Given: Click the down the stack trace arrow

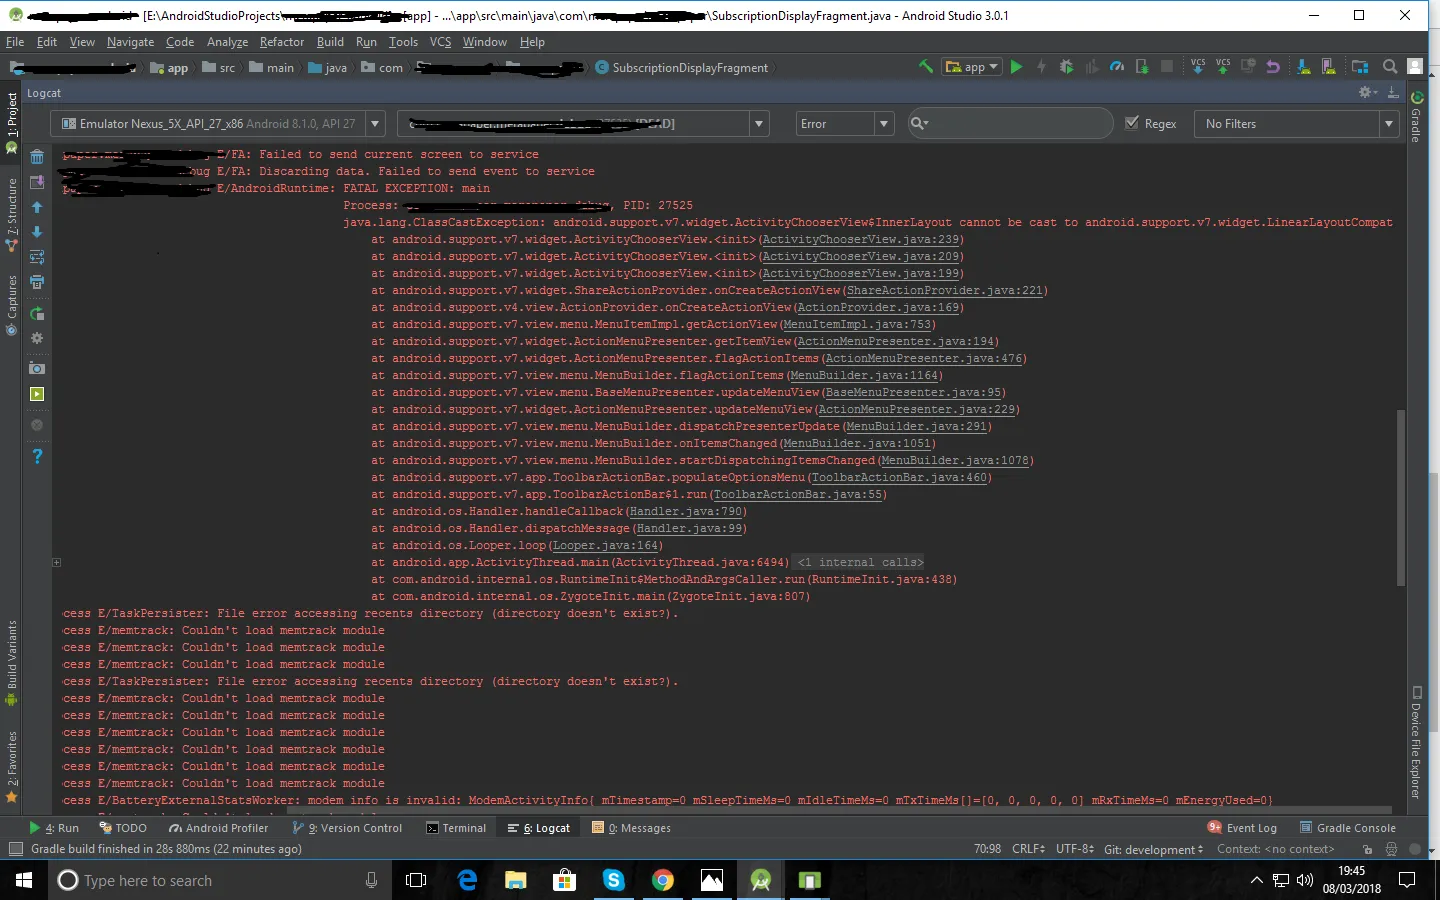Looking at the screenshot, I should click(x=37, y=232).
